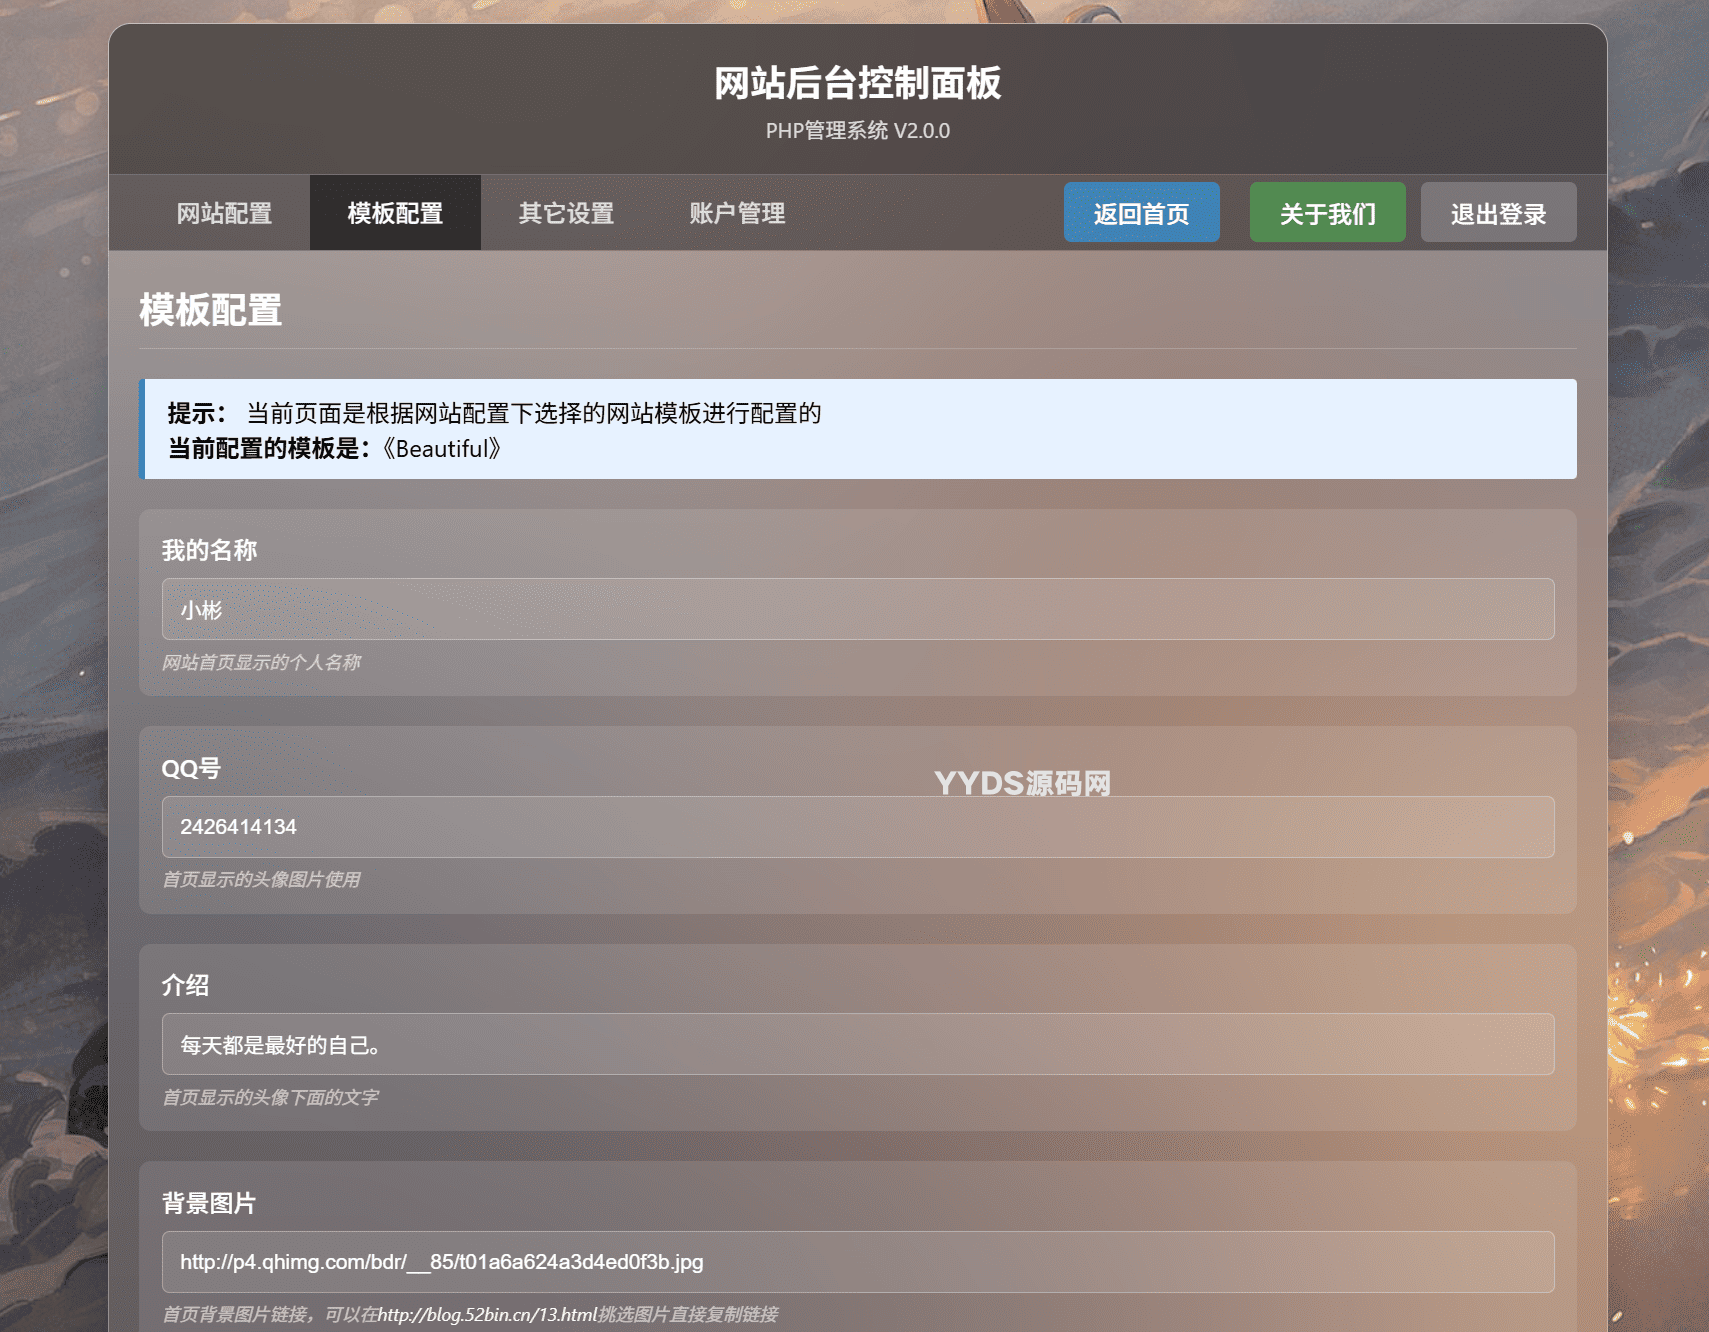The height and width of the screenshot is (1332, 1709).
Task: Click the QQ number 2426414134 in its field
Action: pos(237,827)
